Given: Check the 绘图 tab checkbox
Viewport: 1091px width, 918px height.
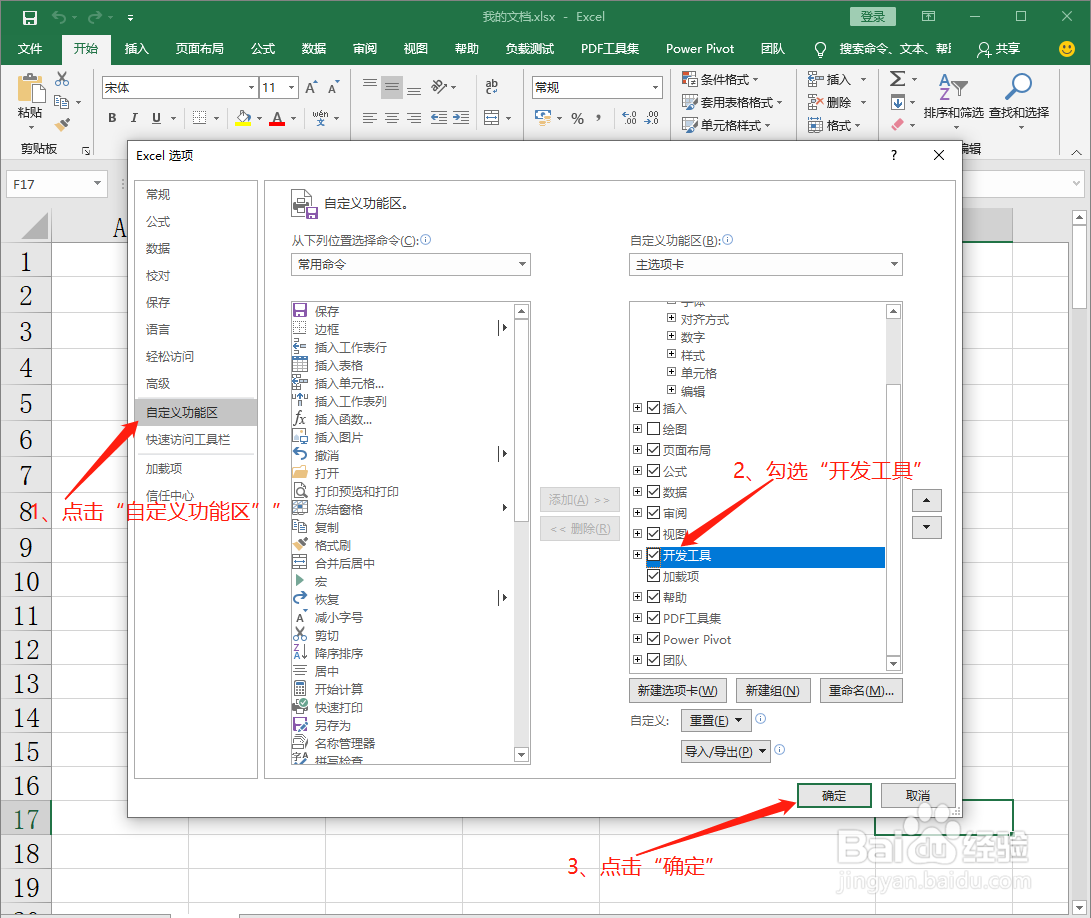Looking at the screenshot, I should (x=653, y=429).
